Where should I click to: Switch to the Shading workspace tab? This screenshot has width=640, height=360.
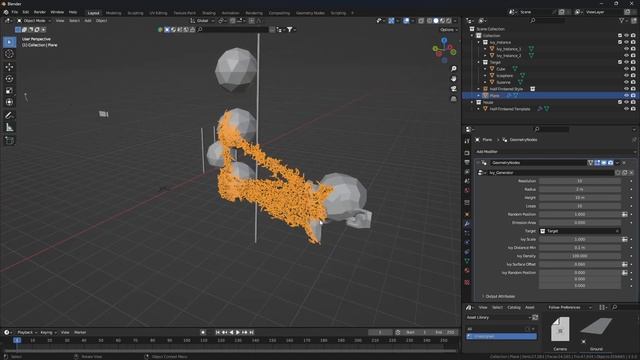coord(209,13)
